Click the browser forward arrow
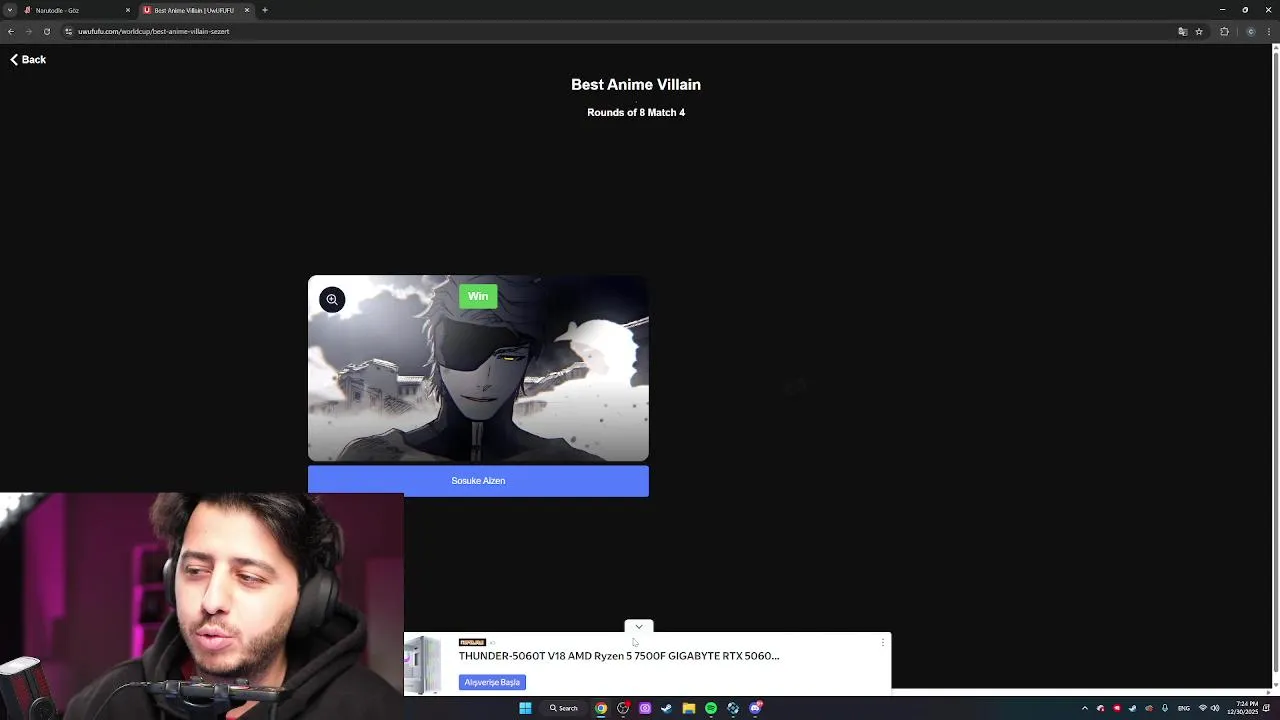The image size is (1280, 720). pyautogui.click(x=28, y=31)
